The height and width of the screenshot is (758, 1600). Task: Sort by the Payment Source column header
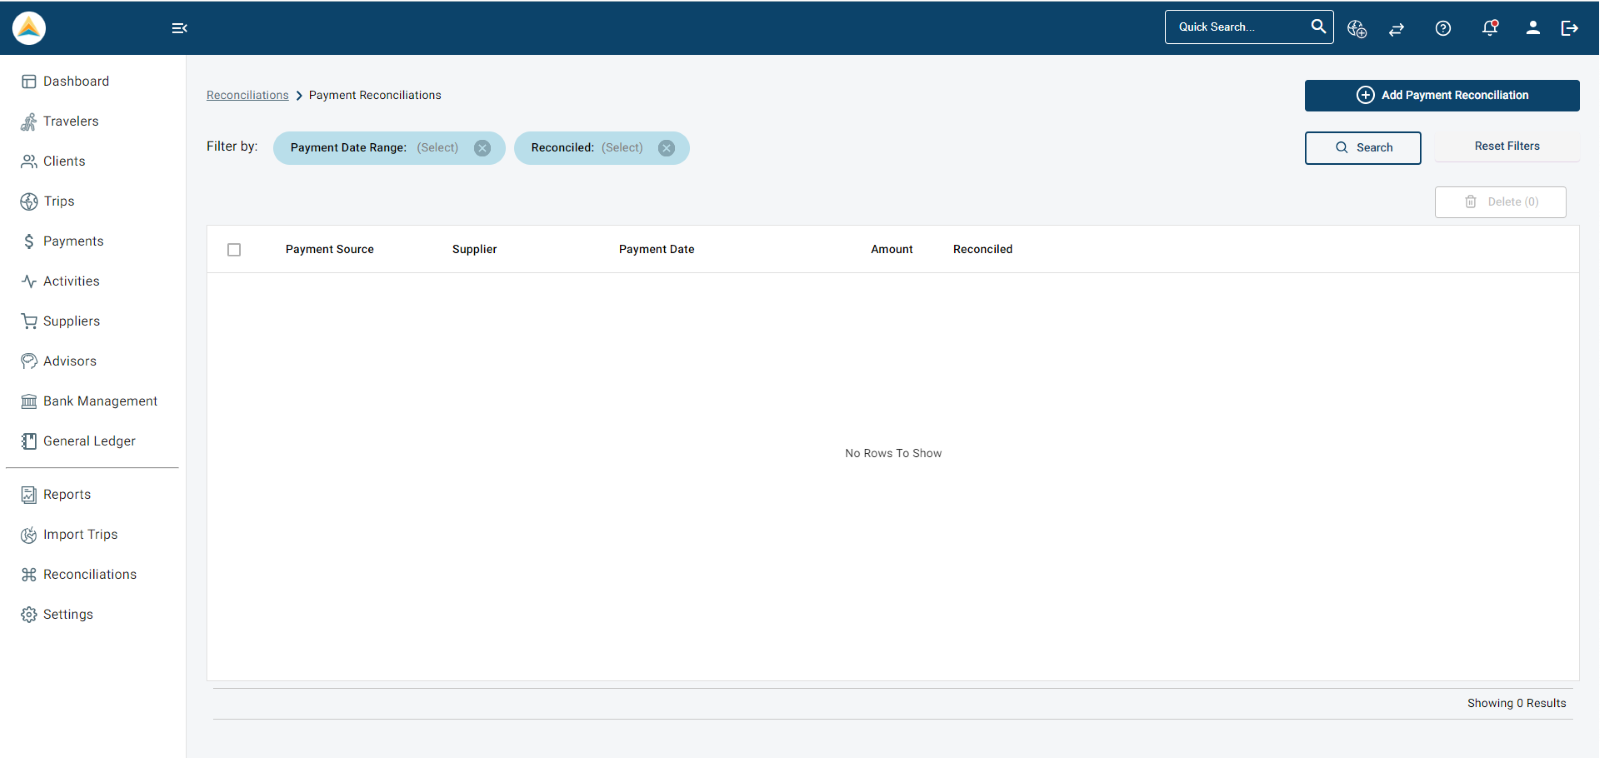coord(329,250)
